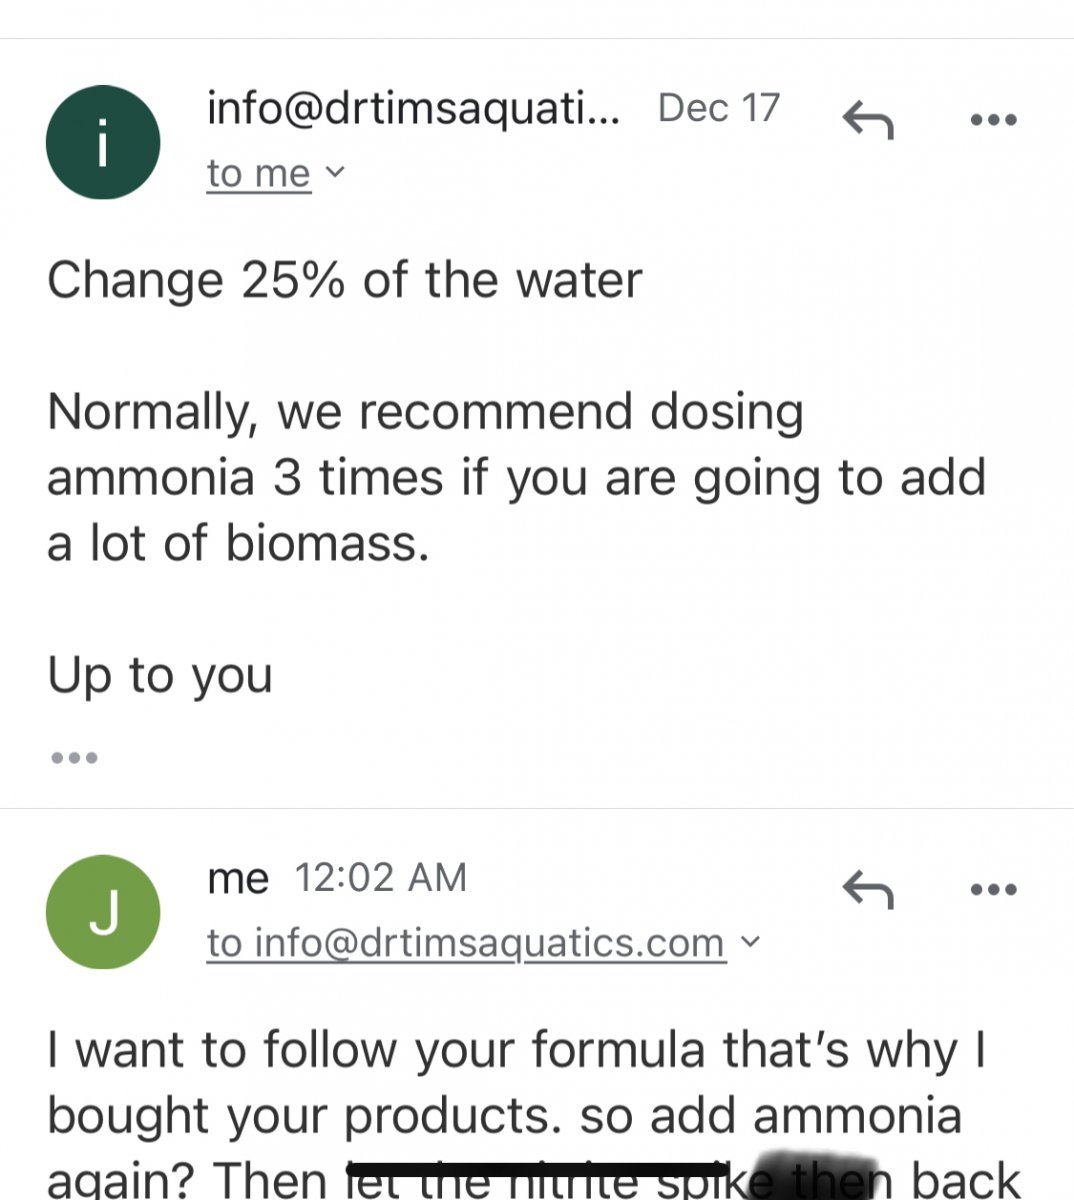Tap the dark green 'i' sender avatar
Image resolution: width=1074 pixels, height=1200 pixels.
point(103,142)
